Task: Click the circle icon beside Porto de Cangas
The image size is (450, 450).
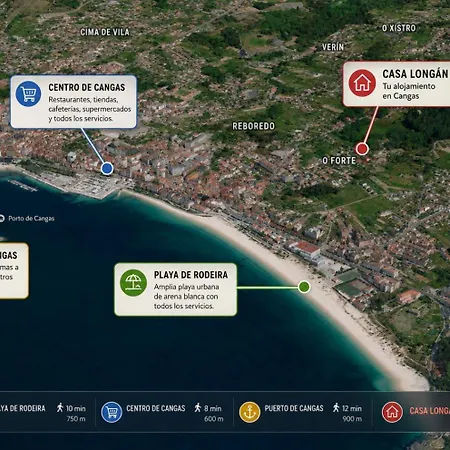Action: click(x=1, y=218)
